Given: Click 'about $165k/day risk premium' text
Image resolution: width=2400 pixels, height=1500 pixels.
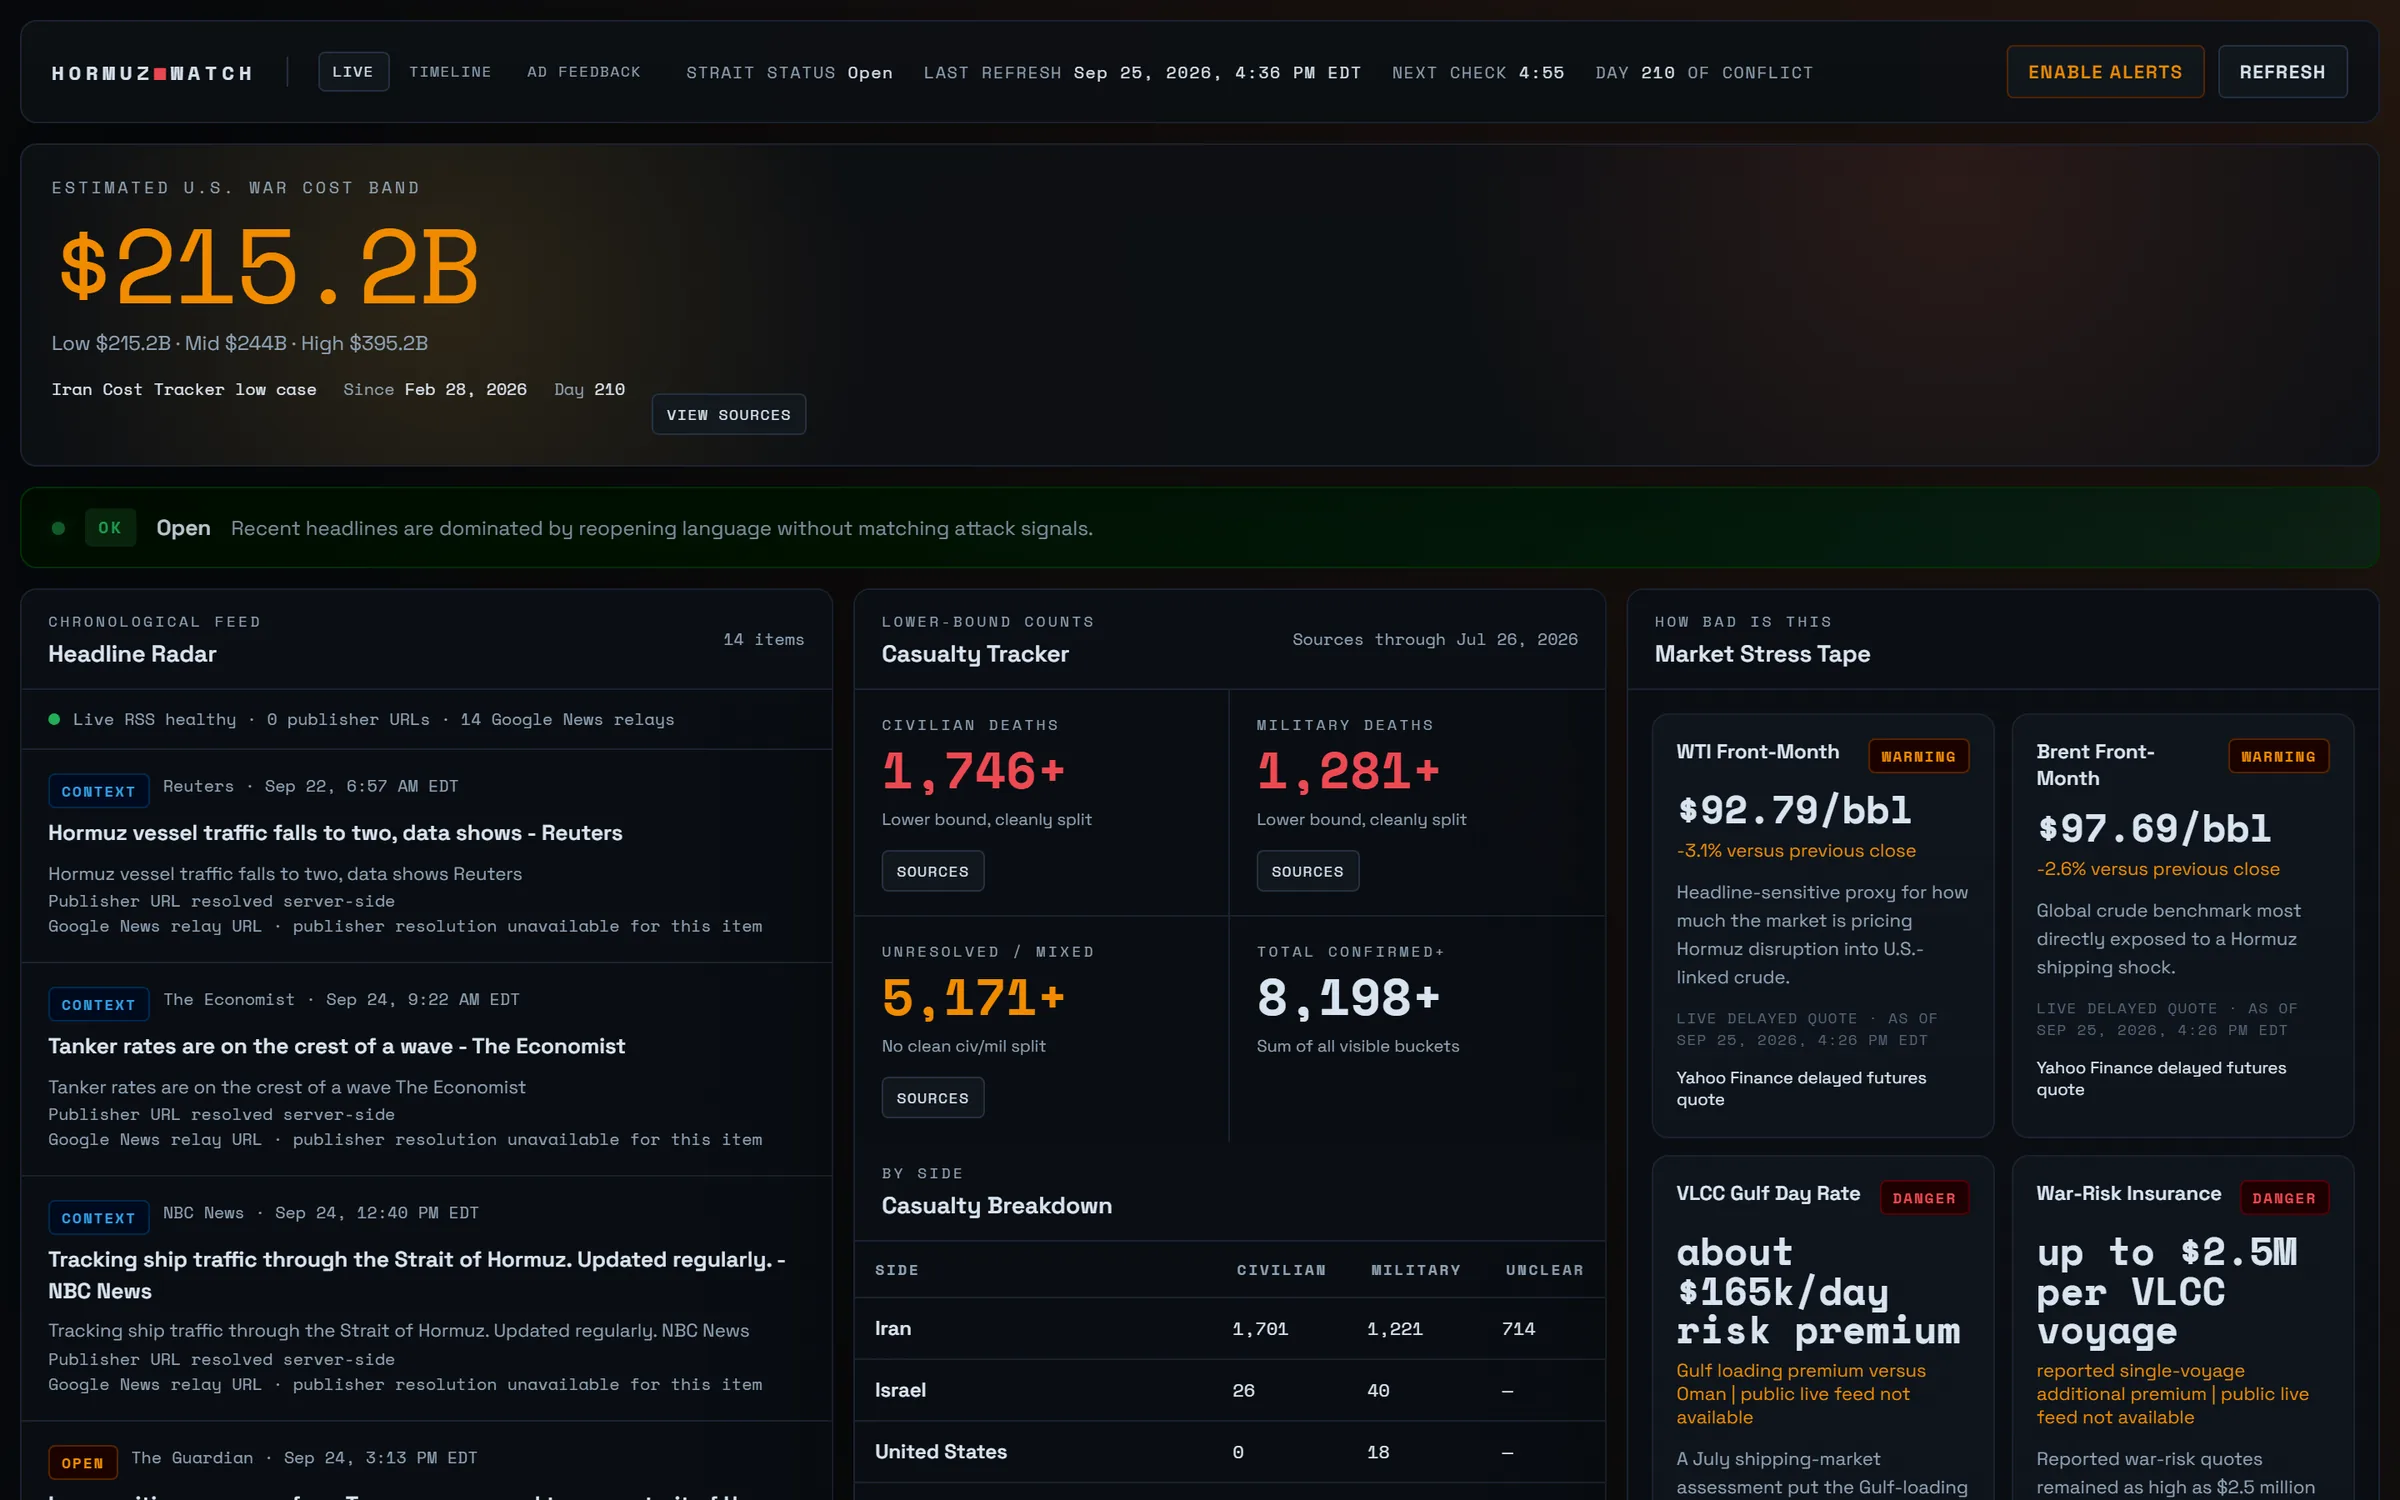Looking at the screenshot, I should (1818, 1291).
